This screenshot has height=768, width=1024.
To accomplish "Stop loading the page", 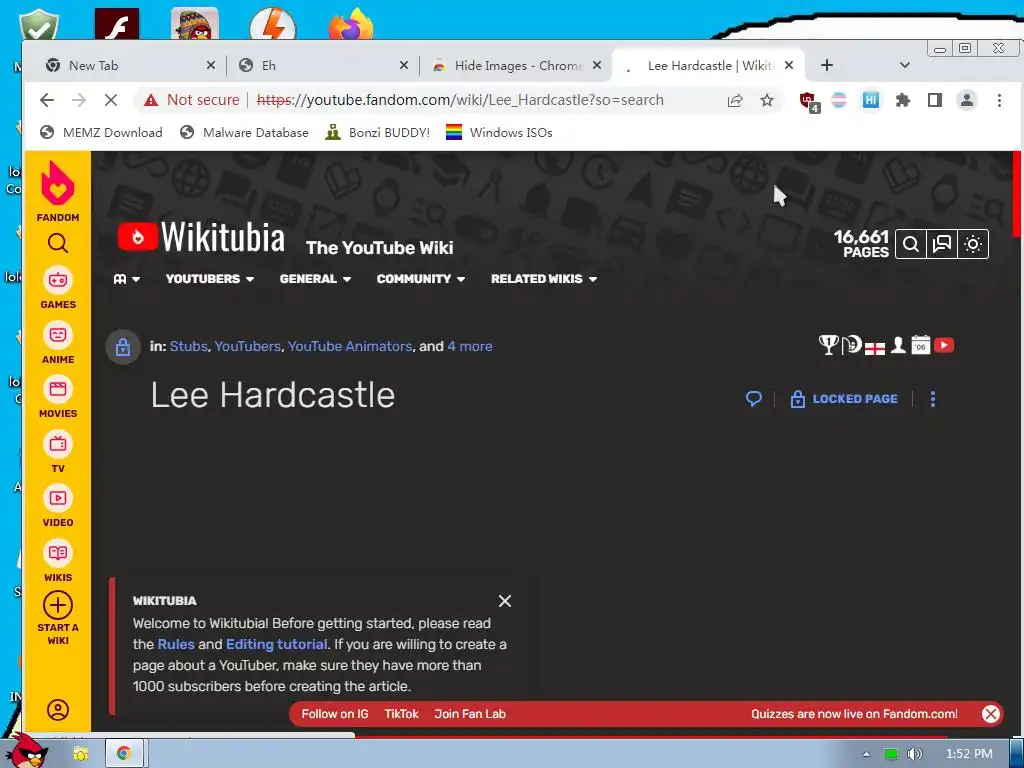I will pyautogui.click(x=111, y=100).
